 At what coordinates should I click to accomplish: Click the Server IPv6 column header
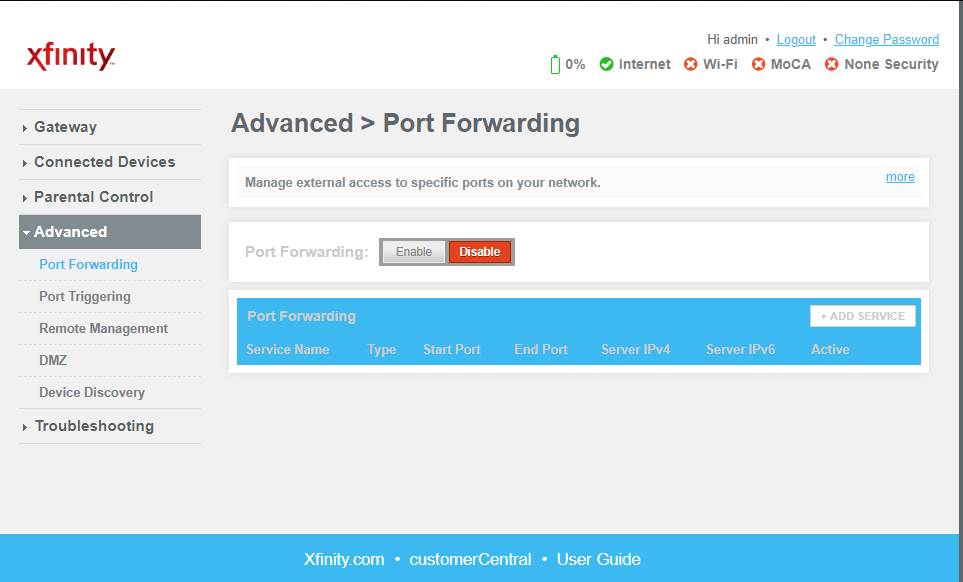[741, 349]
